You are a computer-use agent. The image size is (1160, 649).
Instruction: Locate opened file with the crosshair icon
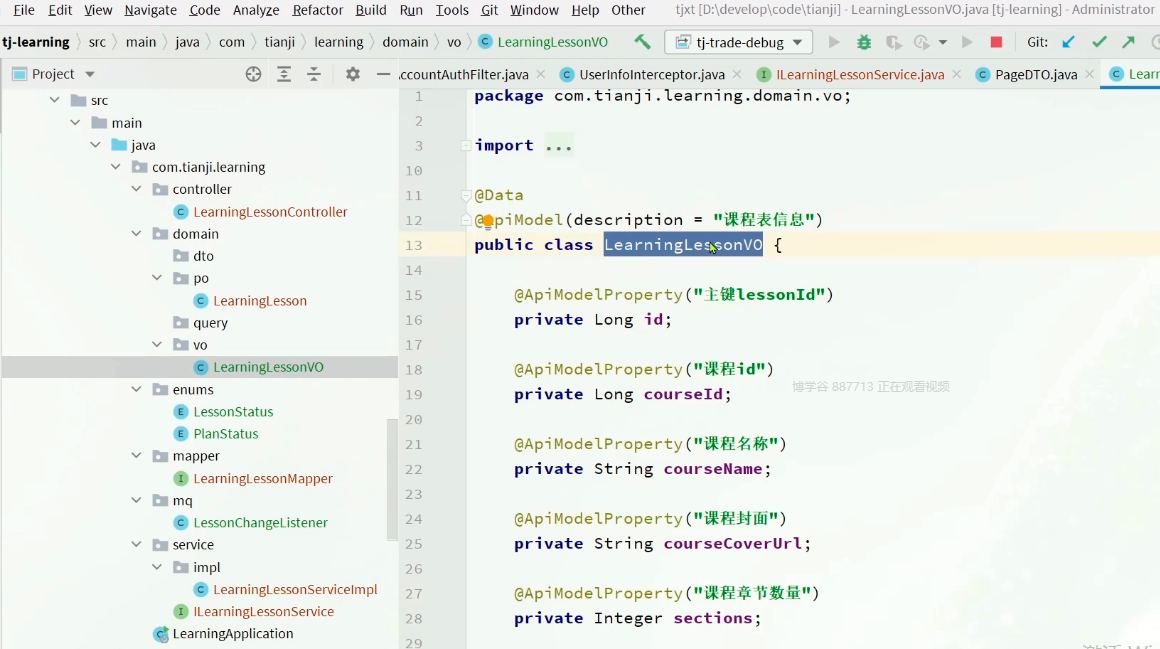click(x=254, y=74)
